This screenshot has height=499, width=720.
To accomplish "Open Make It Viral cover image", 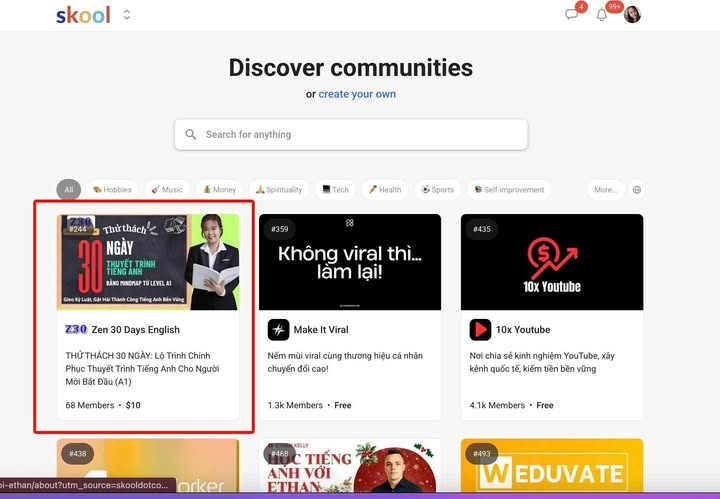I will click(350, 262).
